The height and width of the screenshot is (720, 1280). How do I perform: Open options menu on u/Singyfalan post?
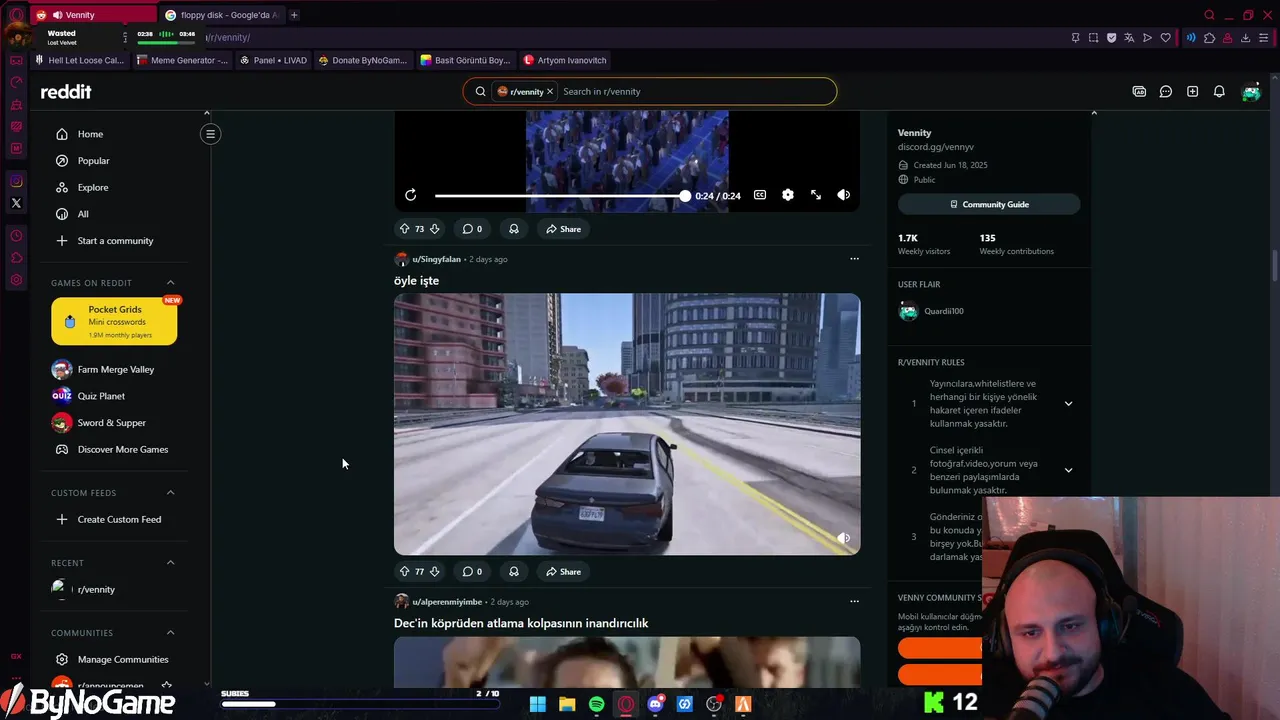coord(854,259)
